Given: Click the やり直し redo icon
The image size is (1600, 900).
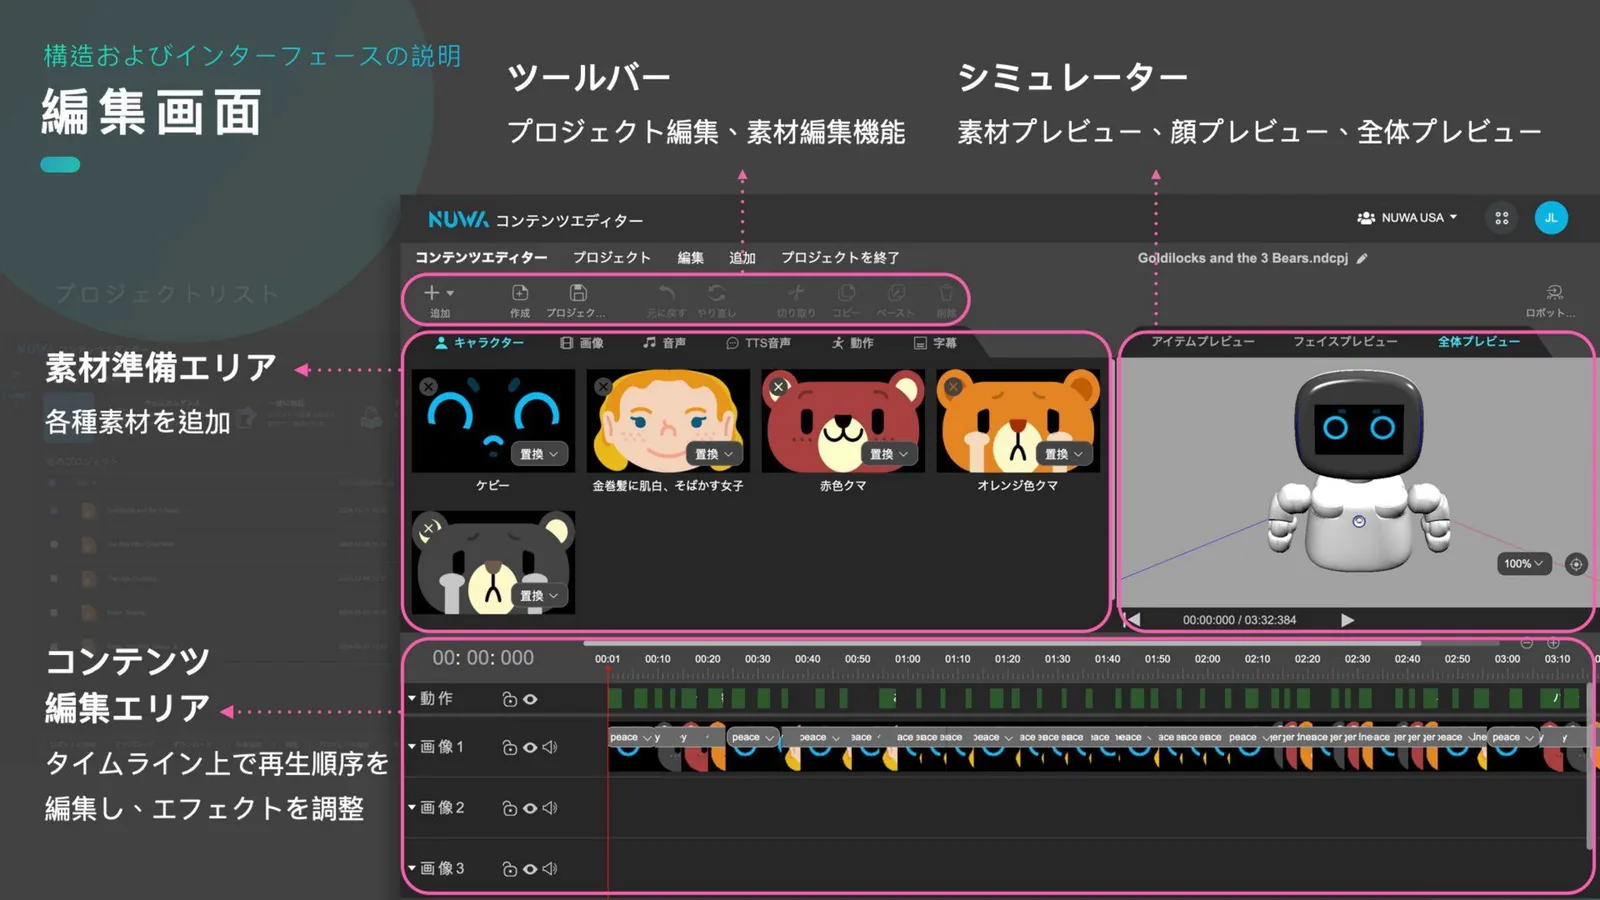Looking at the screenshot, I should [x=716, y=293].
